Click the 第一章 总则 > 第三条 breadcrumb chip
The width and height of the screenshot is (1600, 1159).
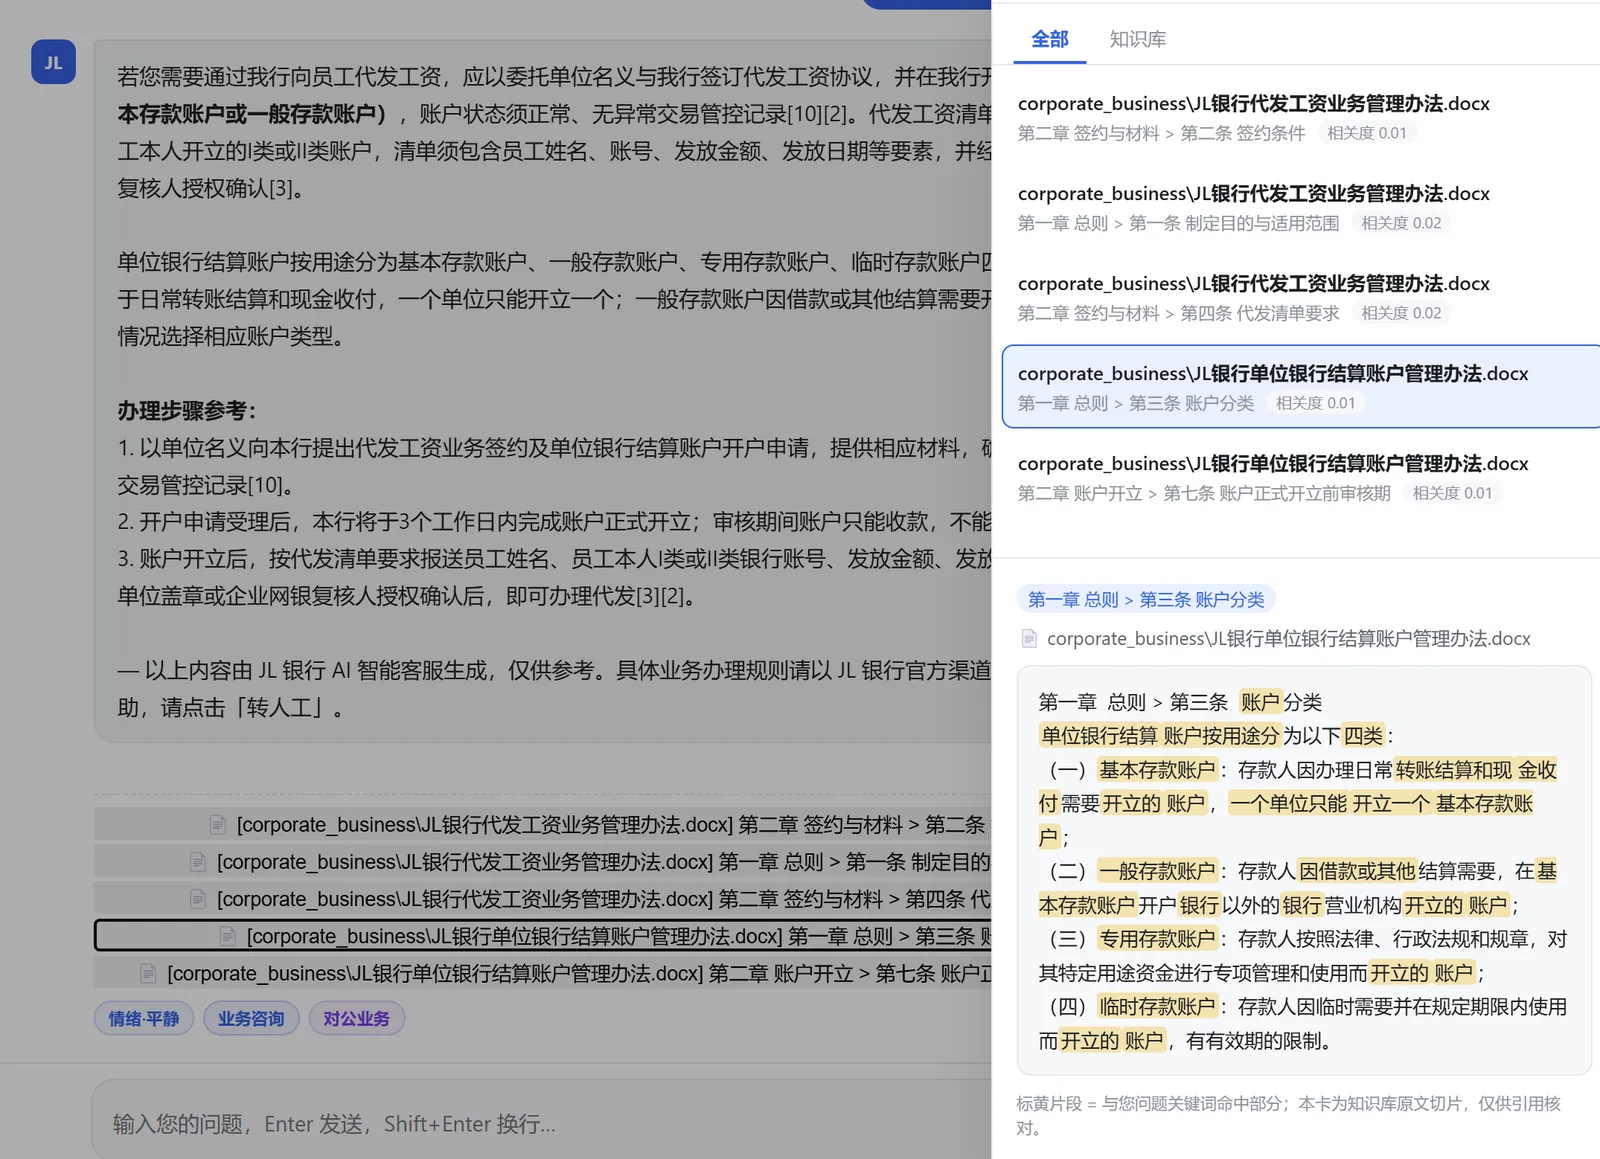pos(1146,599)
